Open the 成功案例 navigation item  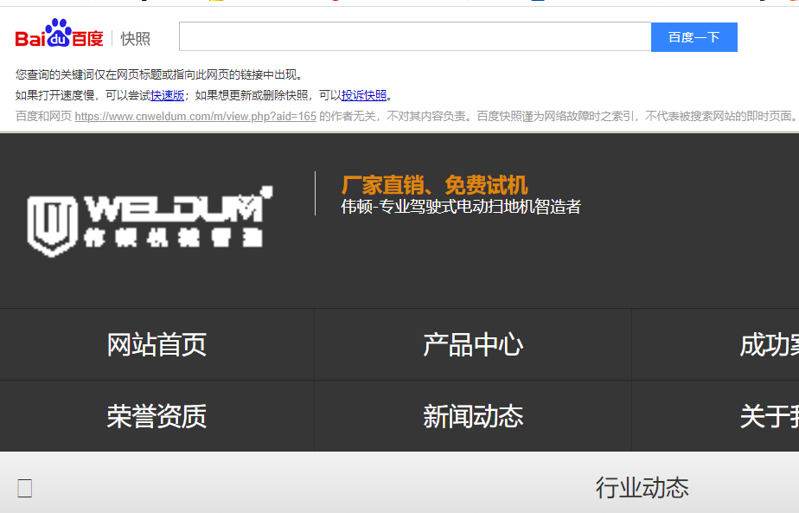(769, 345)
